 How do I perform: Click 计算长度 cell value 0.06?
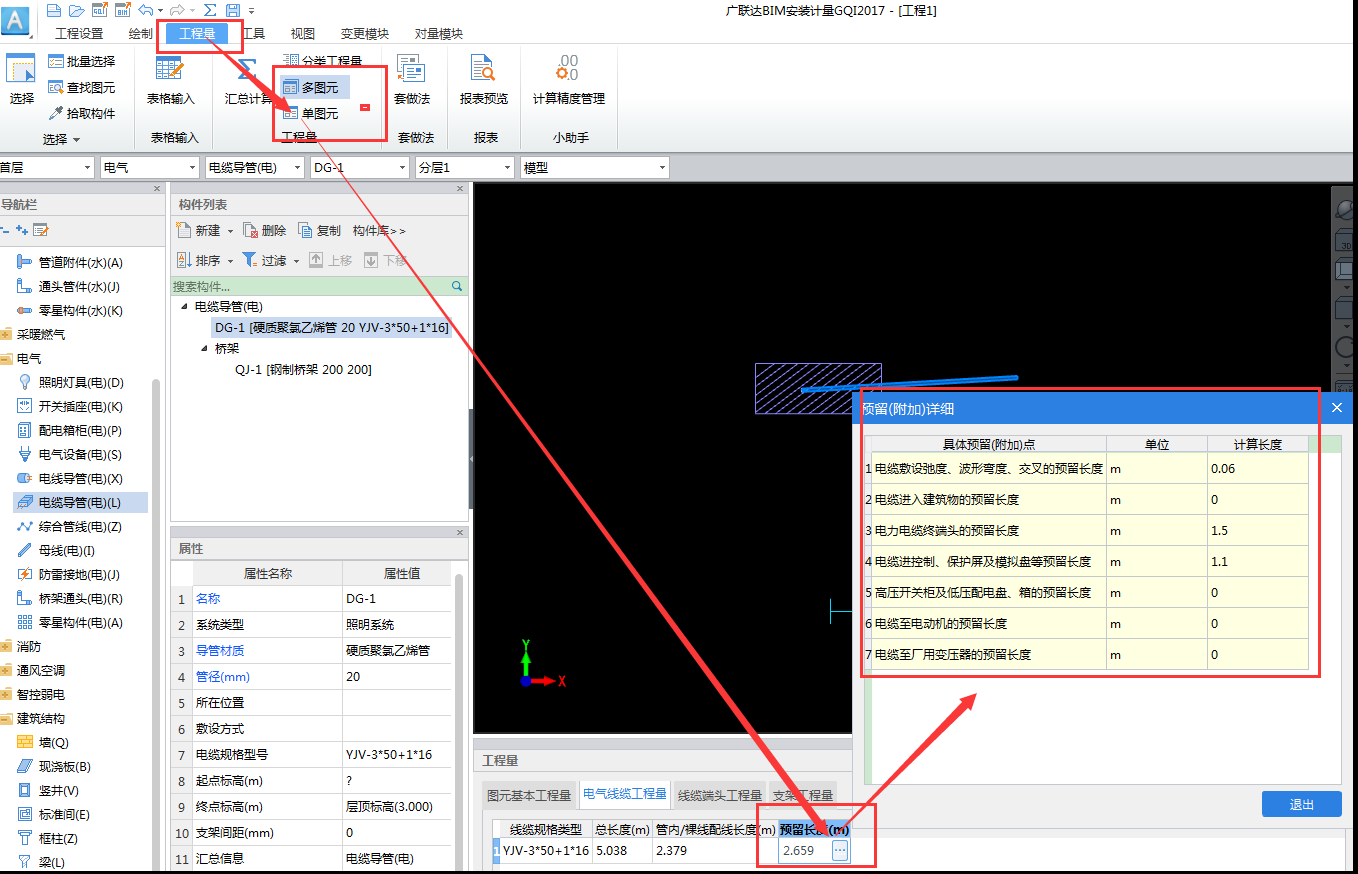[x=1257, y=468]
